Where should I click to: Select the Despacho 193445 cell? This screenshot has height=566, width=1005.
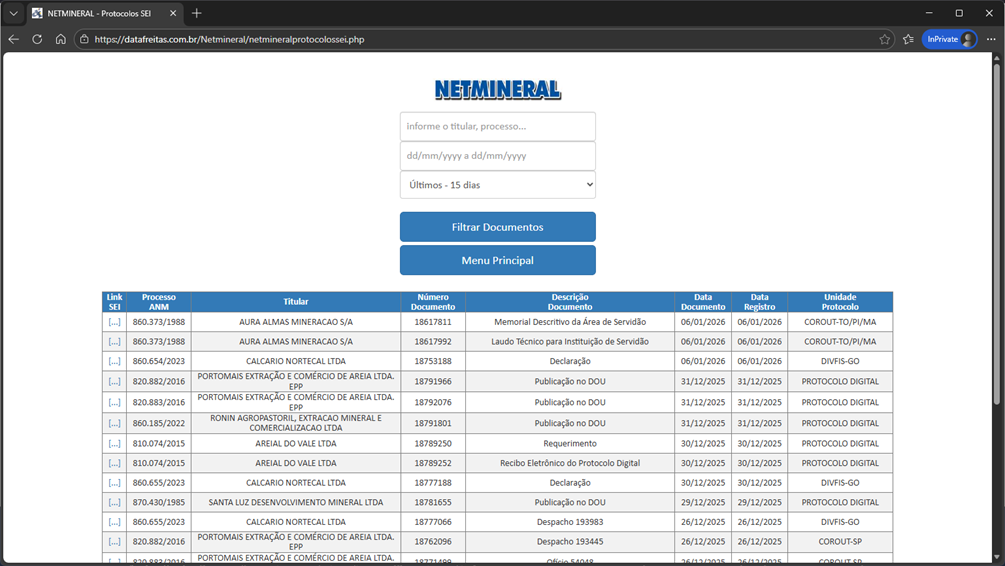[x=570, y=542]
